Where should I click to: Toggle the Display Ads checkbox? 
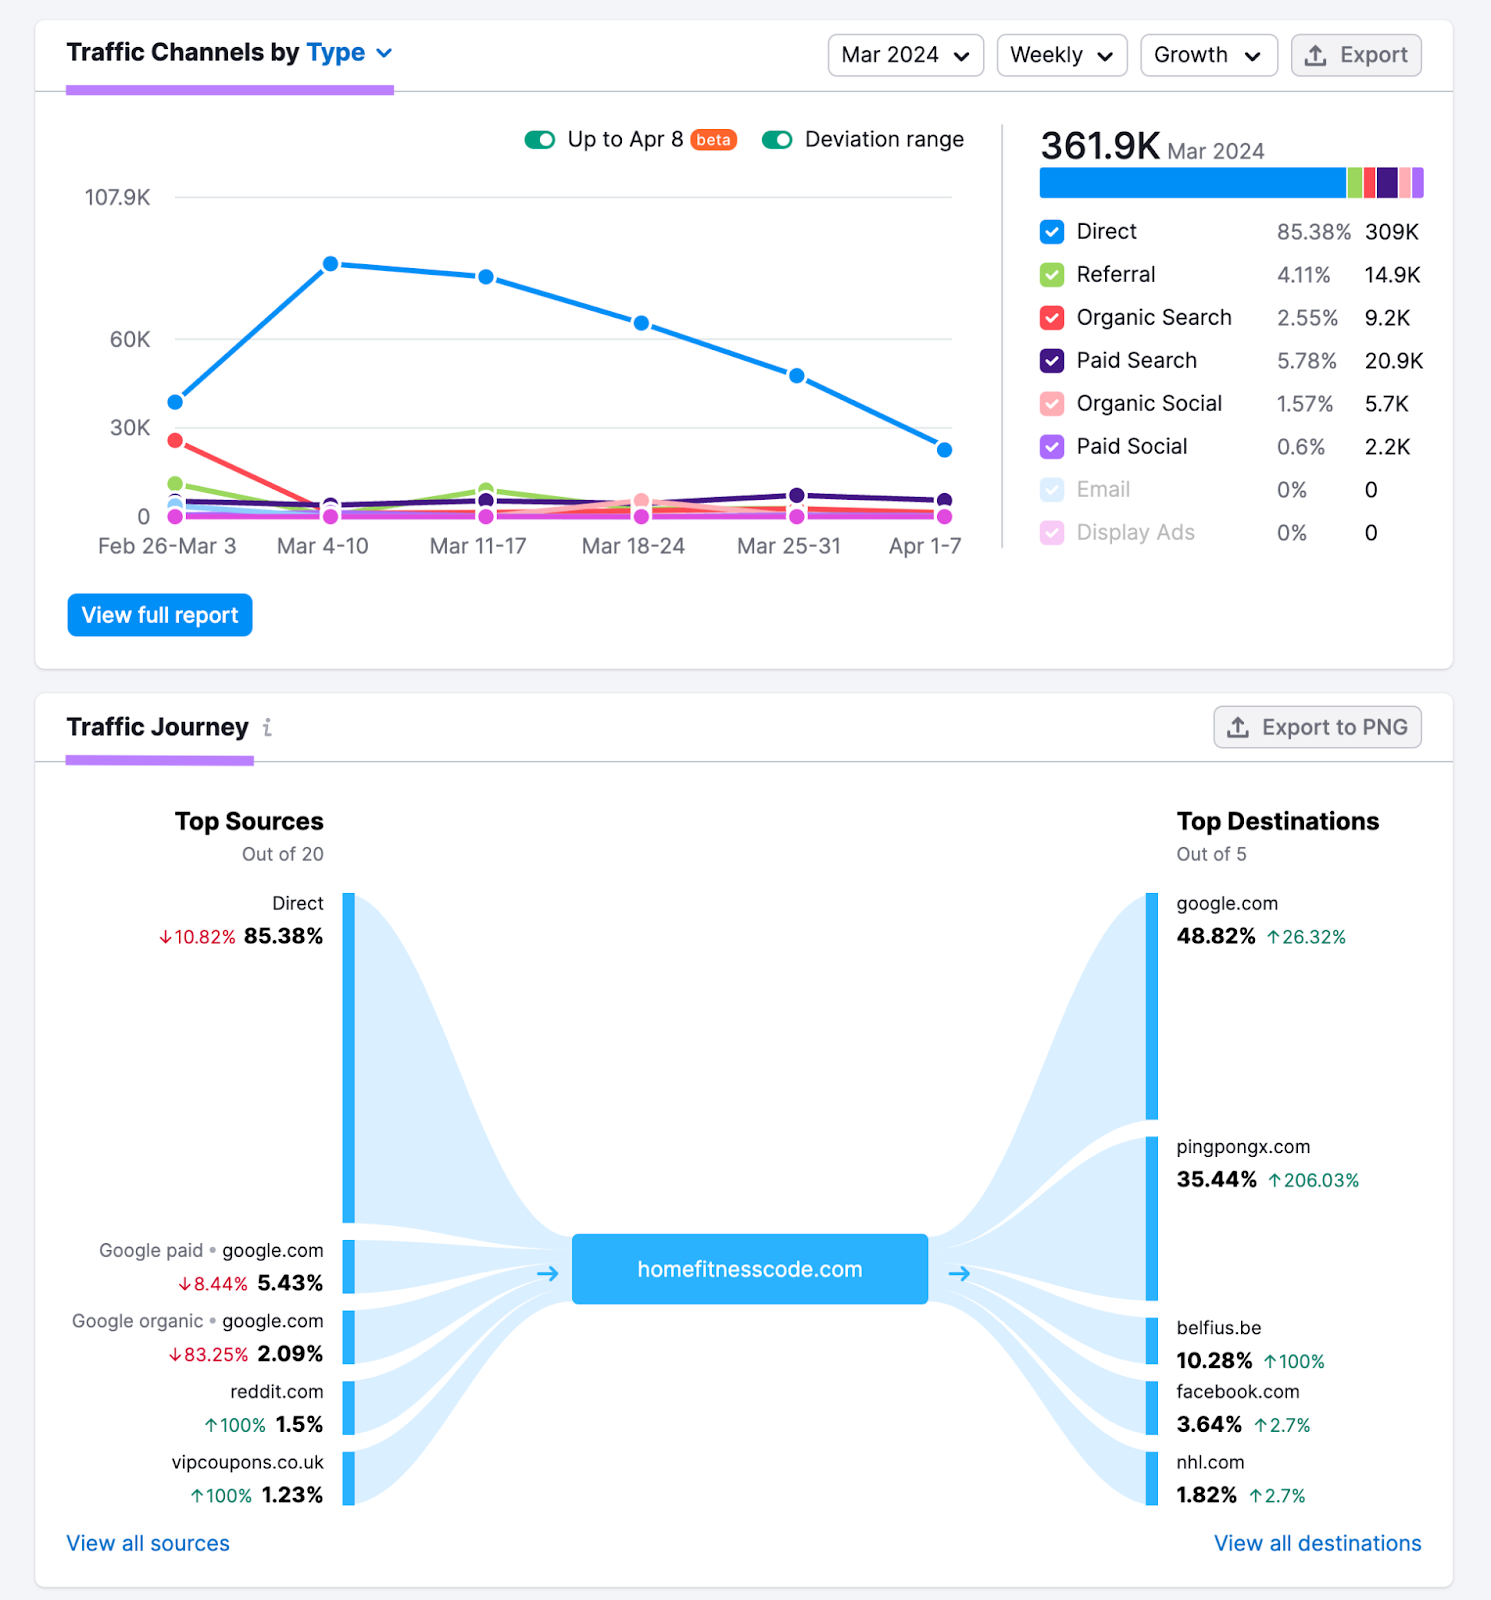coord(1052,533)
